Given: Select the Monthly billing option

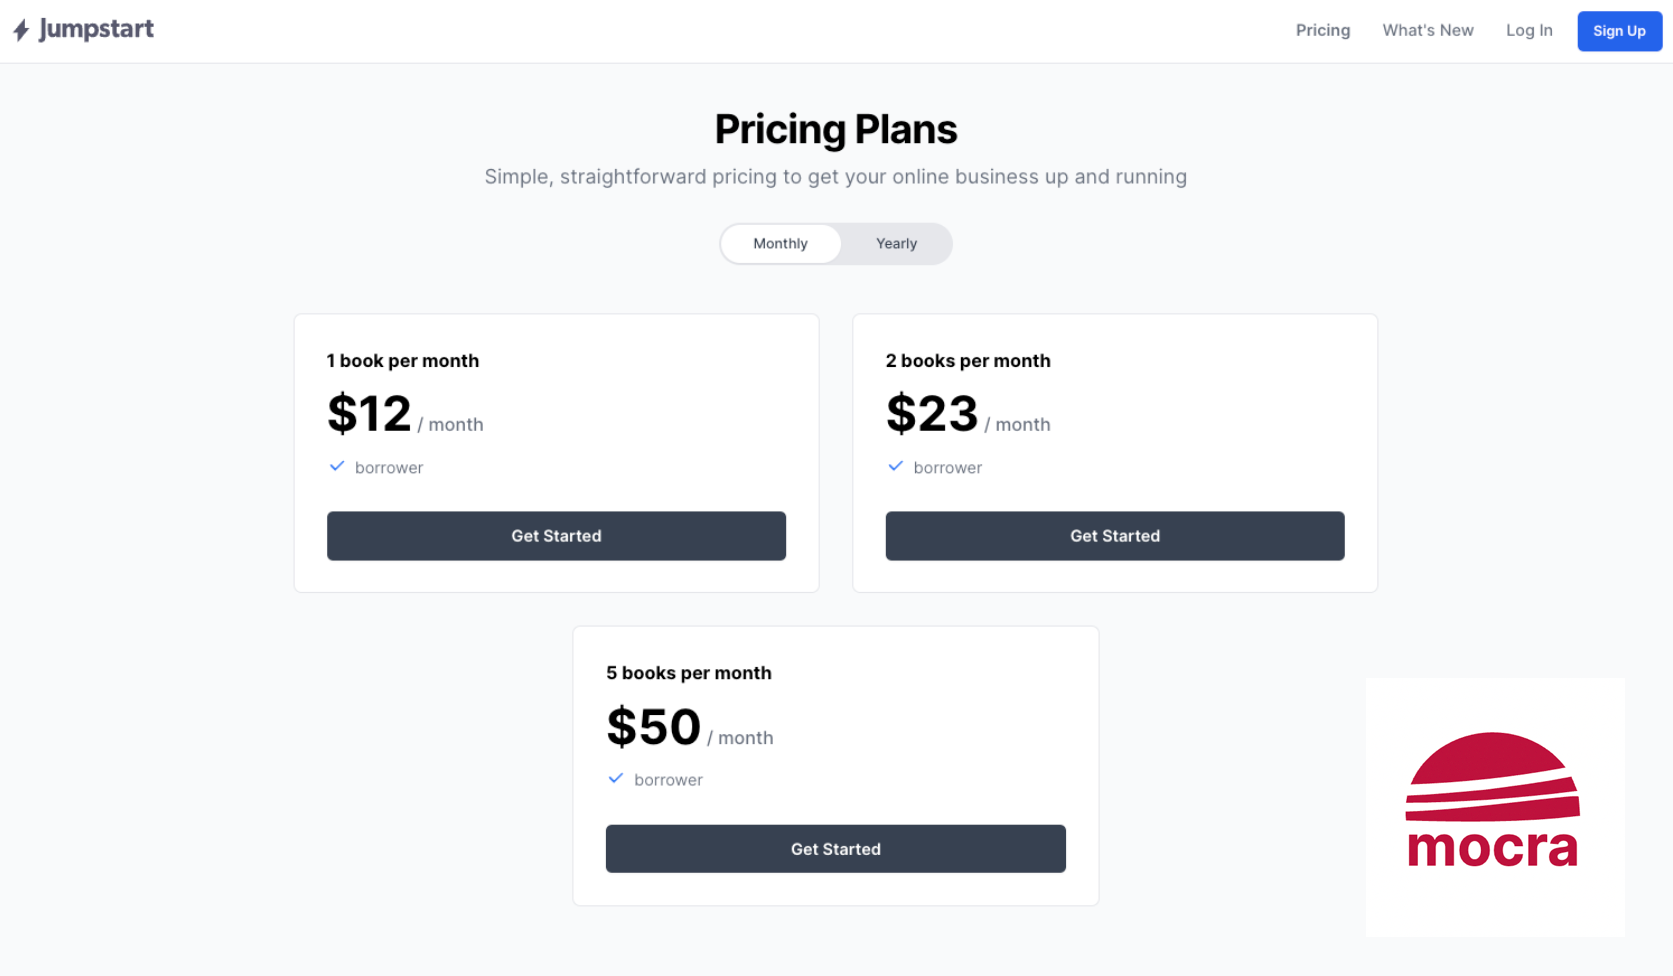Looking at the screenshot, I should [780, 243].
